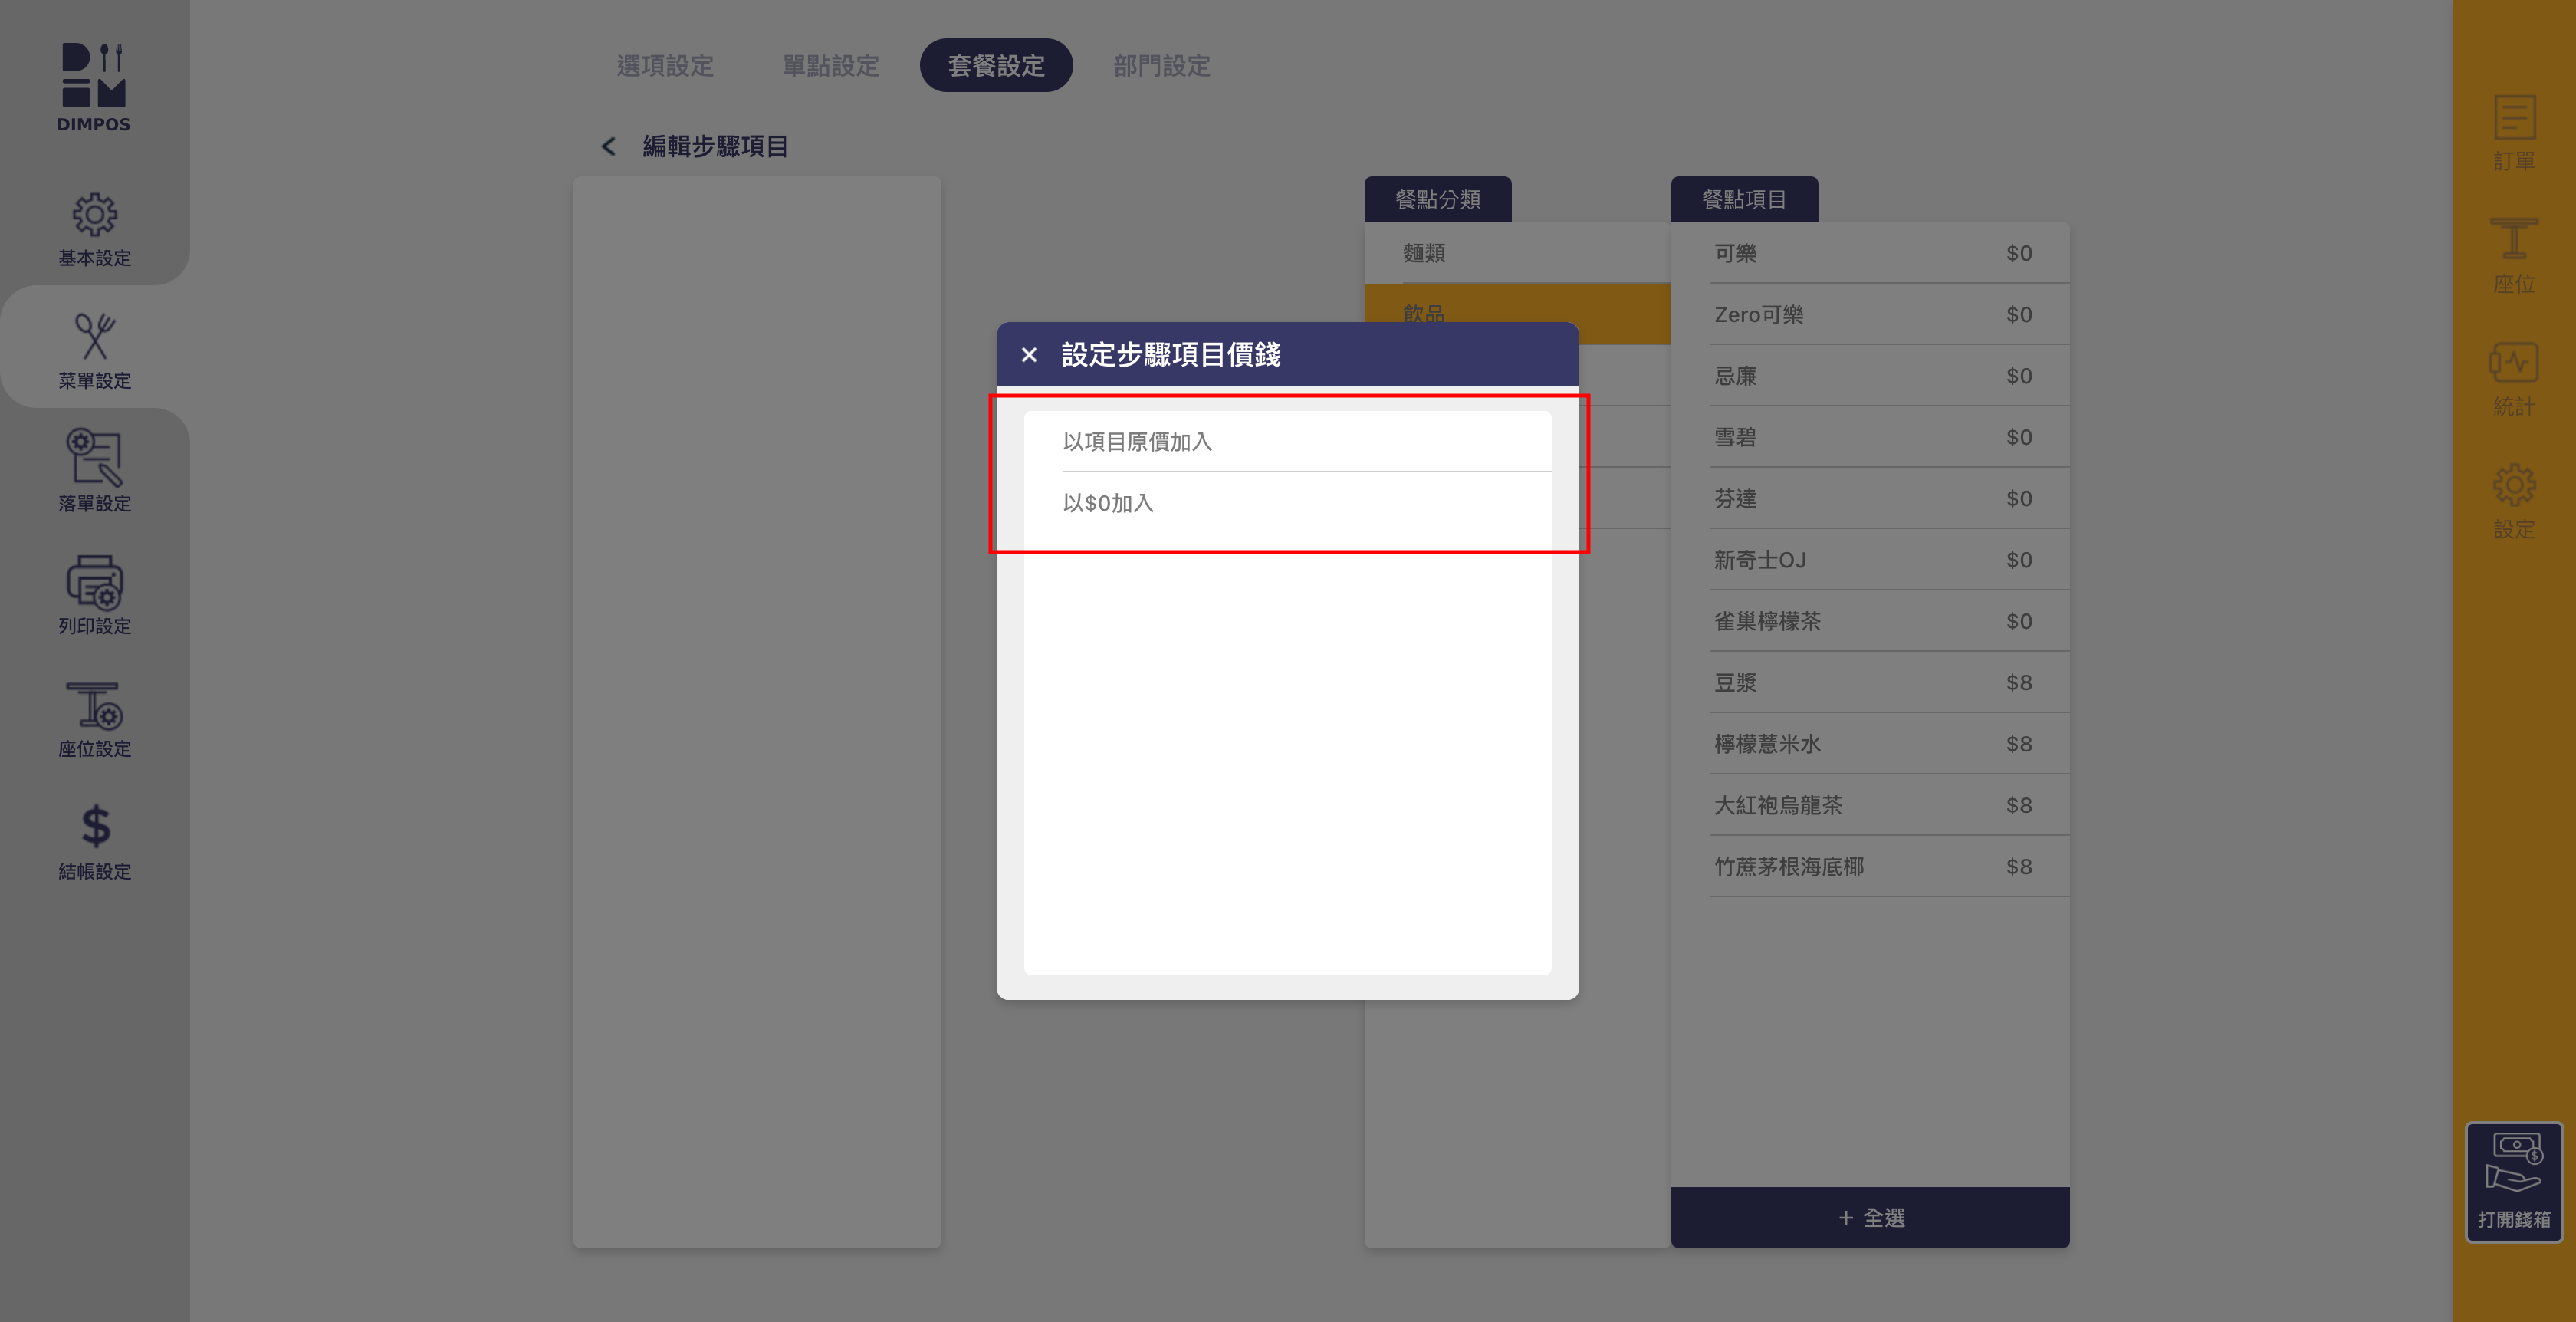Switch to 選項設定 tab
Viewport: 2576px width, 1322px height.
(x=665, y=66)
